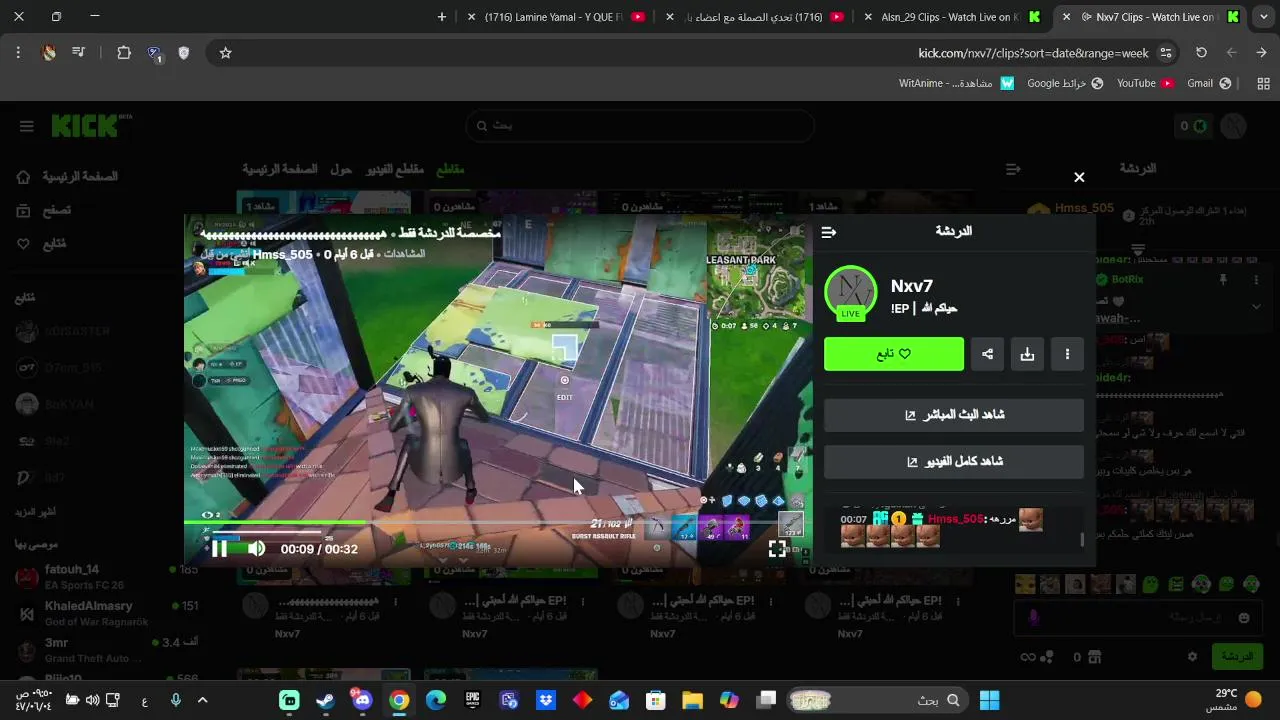1280x720 pixels.
Task: Open the Gmail bookmark
Action: [x=1208, y=83]
